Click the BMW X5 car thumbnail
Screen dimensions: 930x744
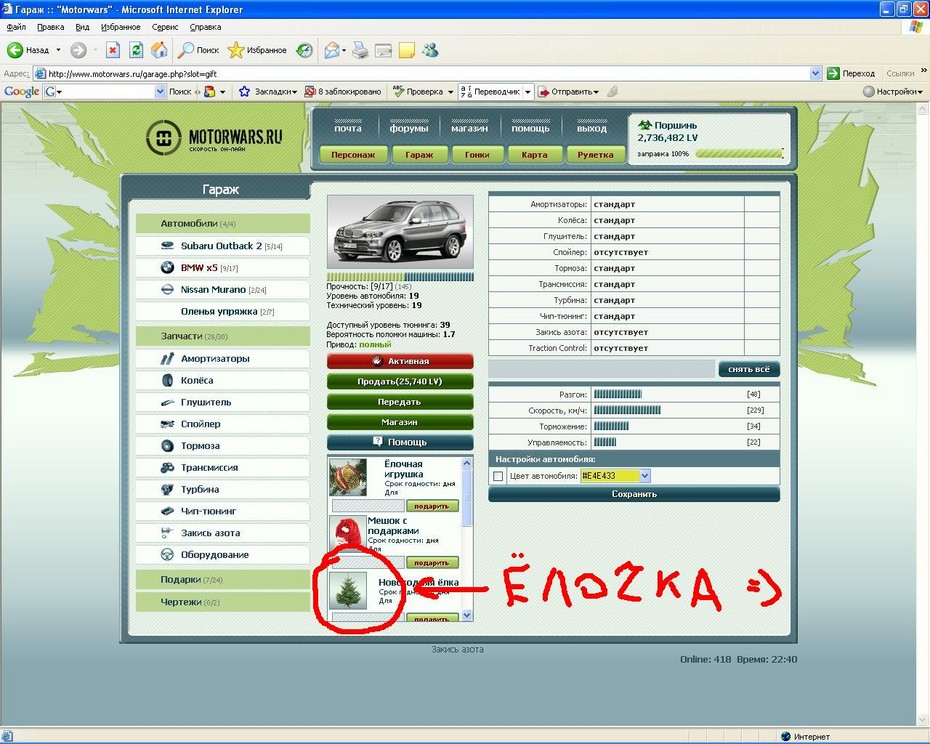400,232
